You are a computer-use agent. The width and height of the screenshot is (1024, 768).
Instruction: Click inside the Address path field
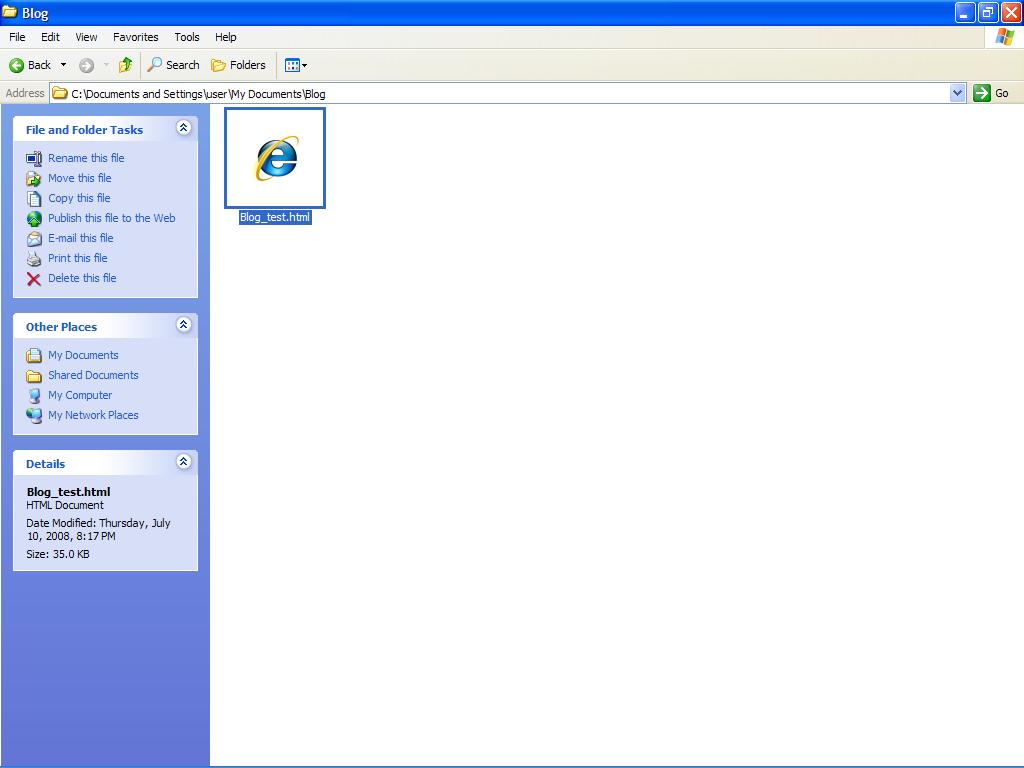click(509, 93)
